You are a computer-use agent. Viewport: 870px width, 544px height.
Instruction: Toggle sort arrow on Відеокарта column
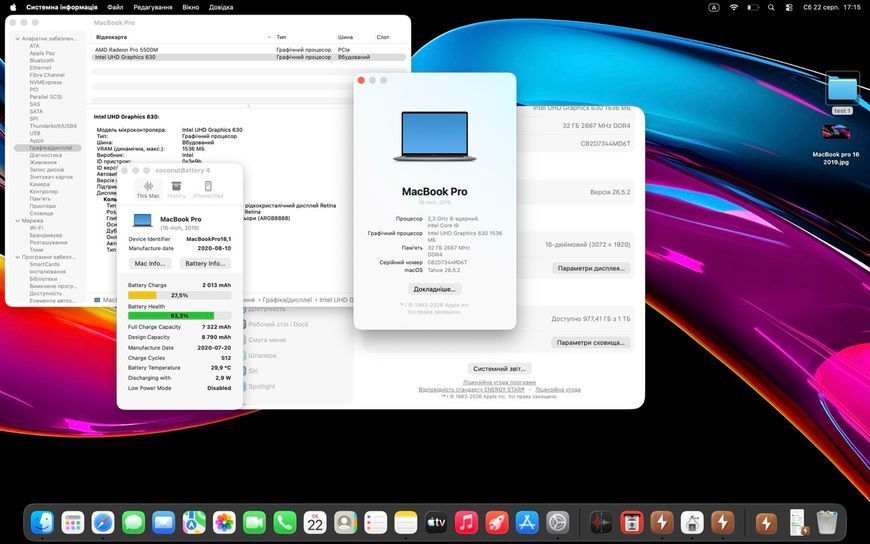click(269, 37)
